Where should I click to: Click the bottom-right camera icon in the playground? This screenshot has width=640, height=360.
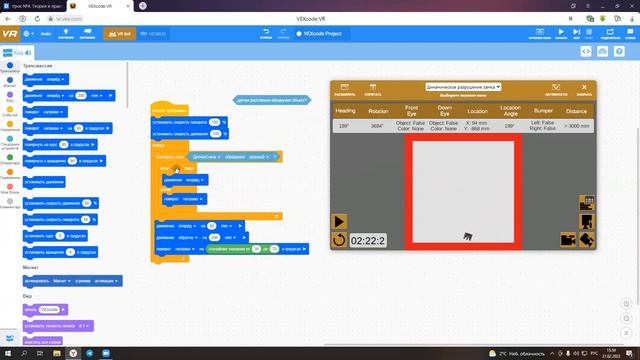click(587, 240)
